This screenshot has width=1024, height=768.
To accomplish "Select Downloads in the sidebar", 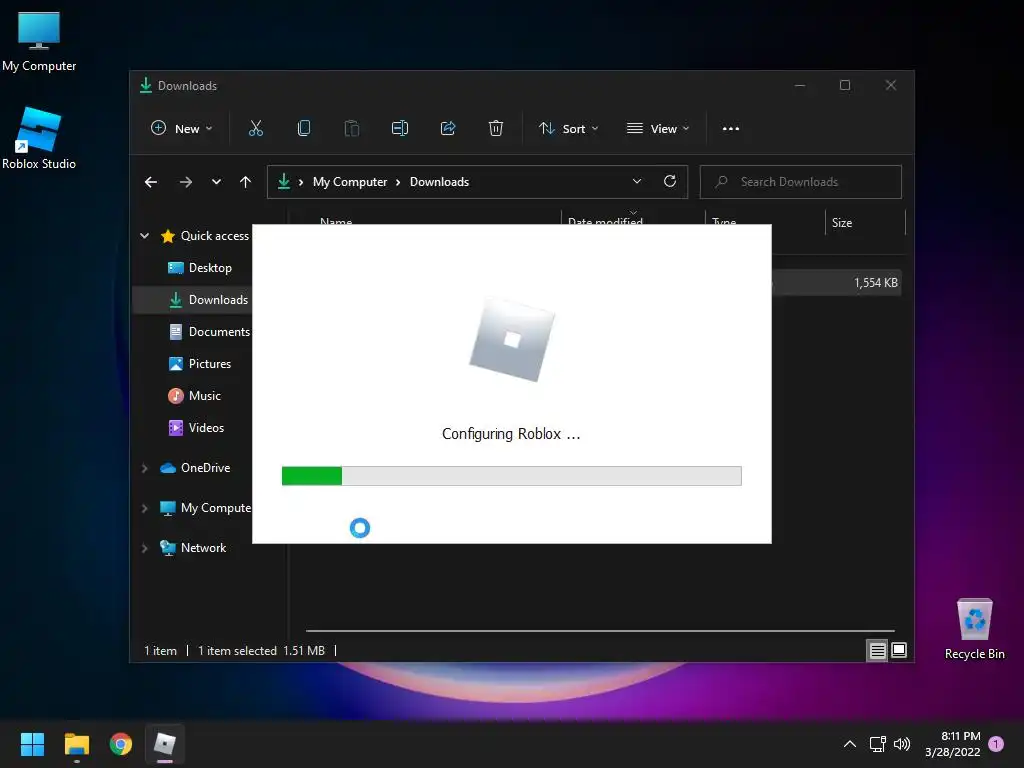I will pos(193,300).
